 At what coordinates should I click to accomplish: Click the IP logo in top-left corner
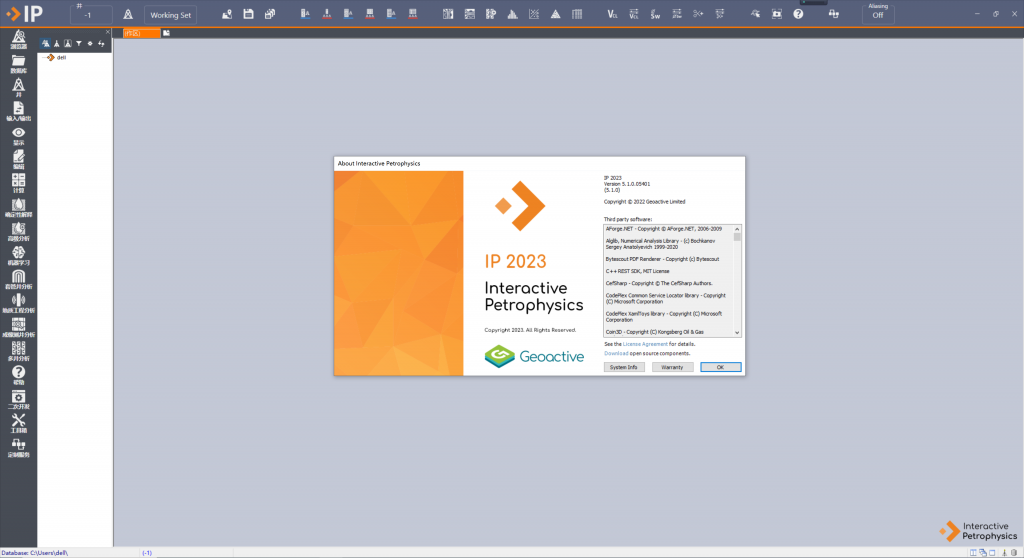tap(24, 13)
